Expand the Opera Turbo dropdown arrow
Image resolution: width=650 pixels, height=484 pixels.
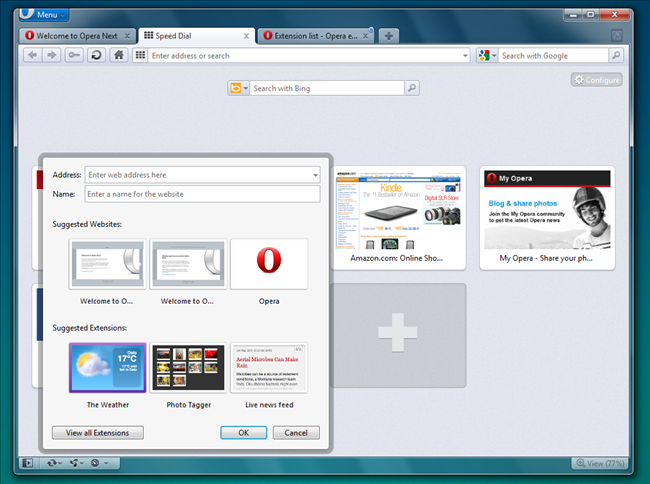tap(106, 463)
